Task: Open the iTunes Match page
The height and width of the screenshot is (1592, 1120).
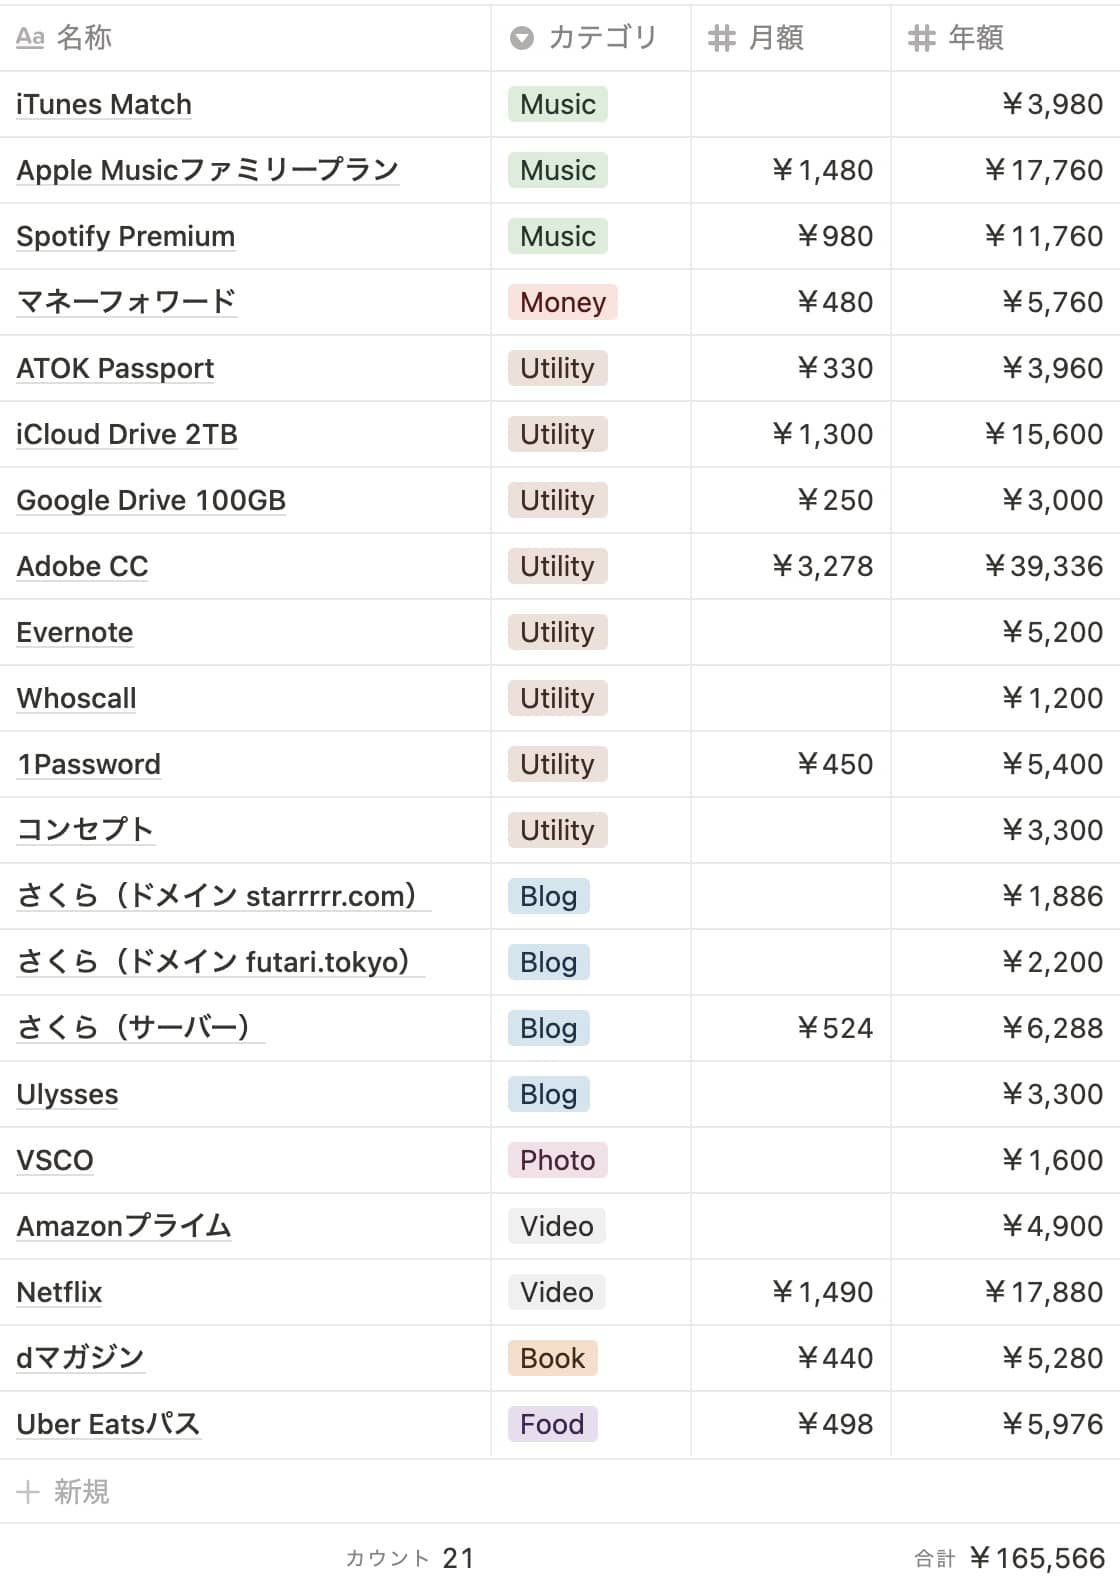Action: [x=104, y=105]
